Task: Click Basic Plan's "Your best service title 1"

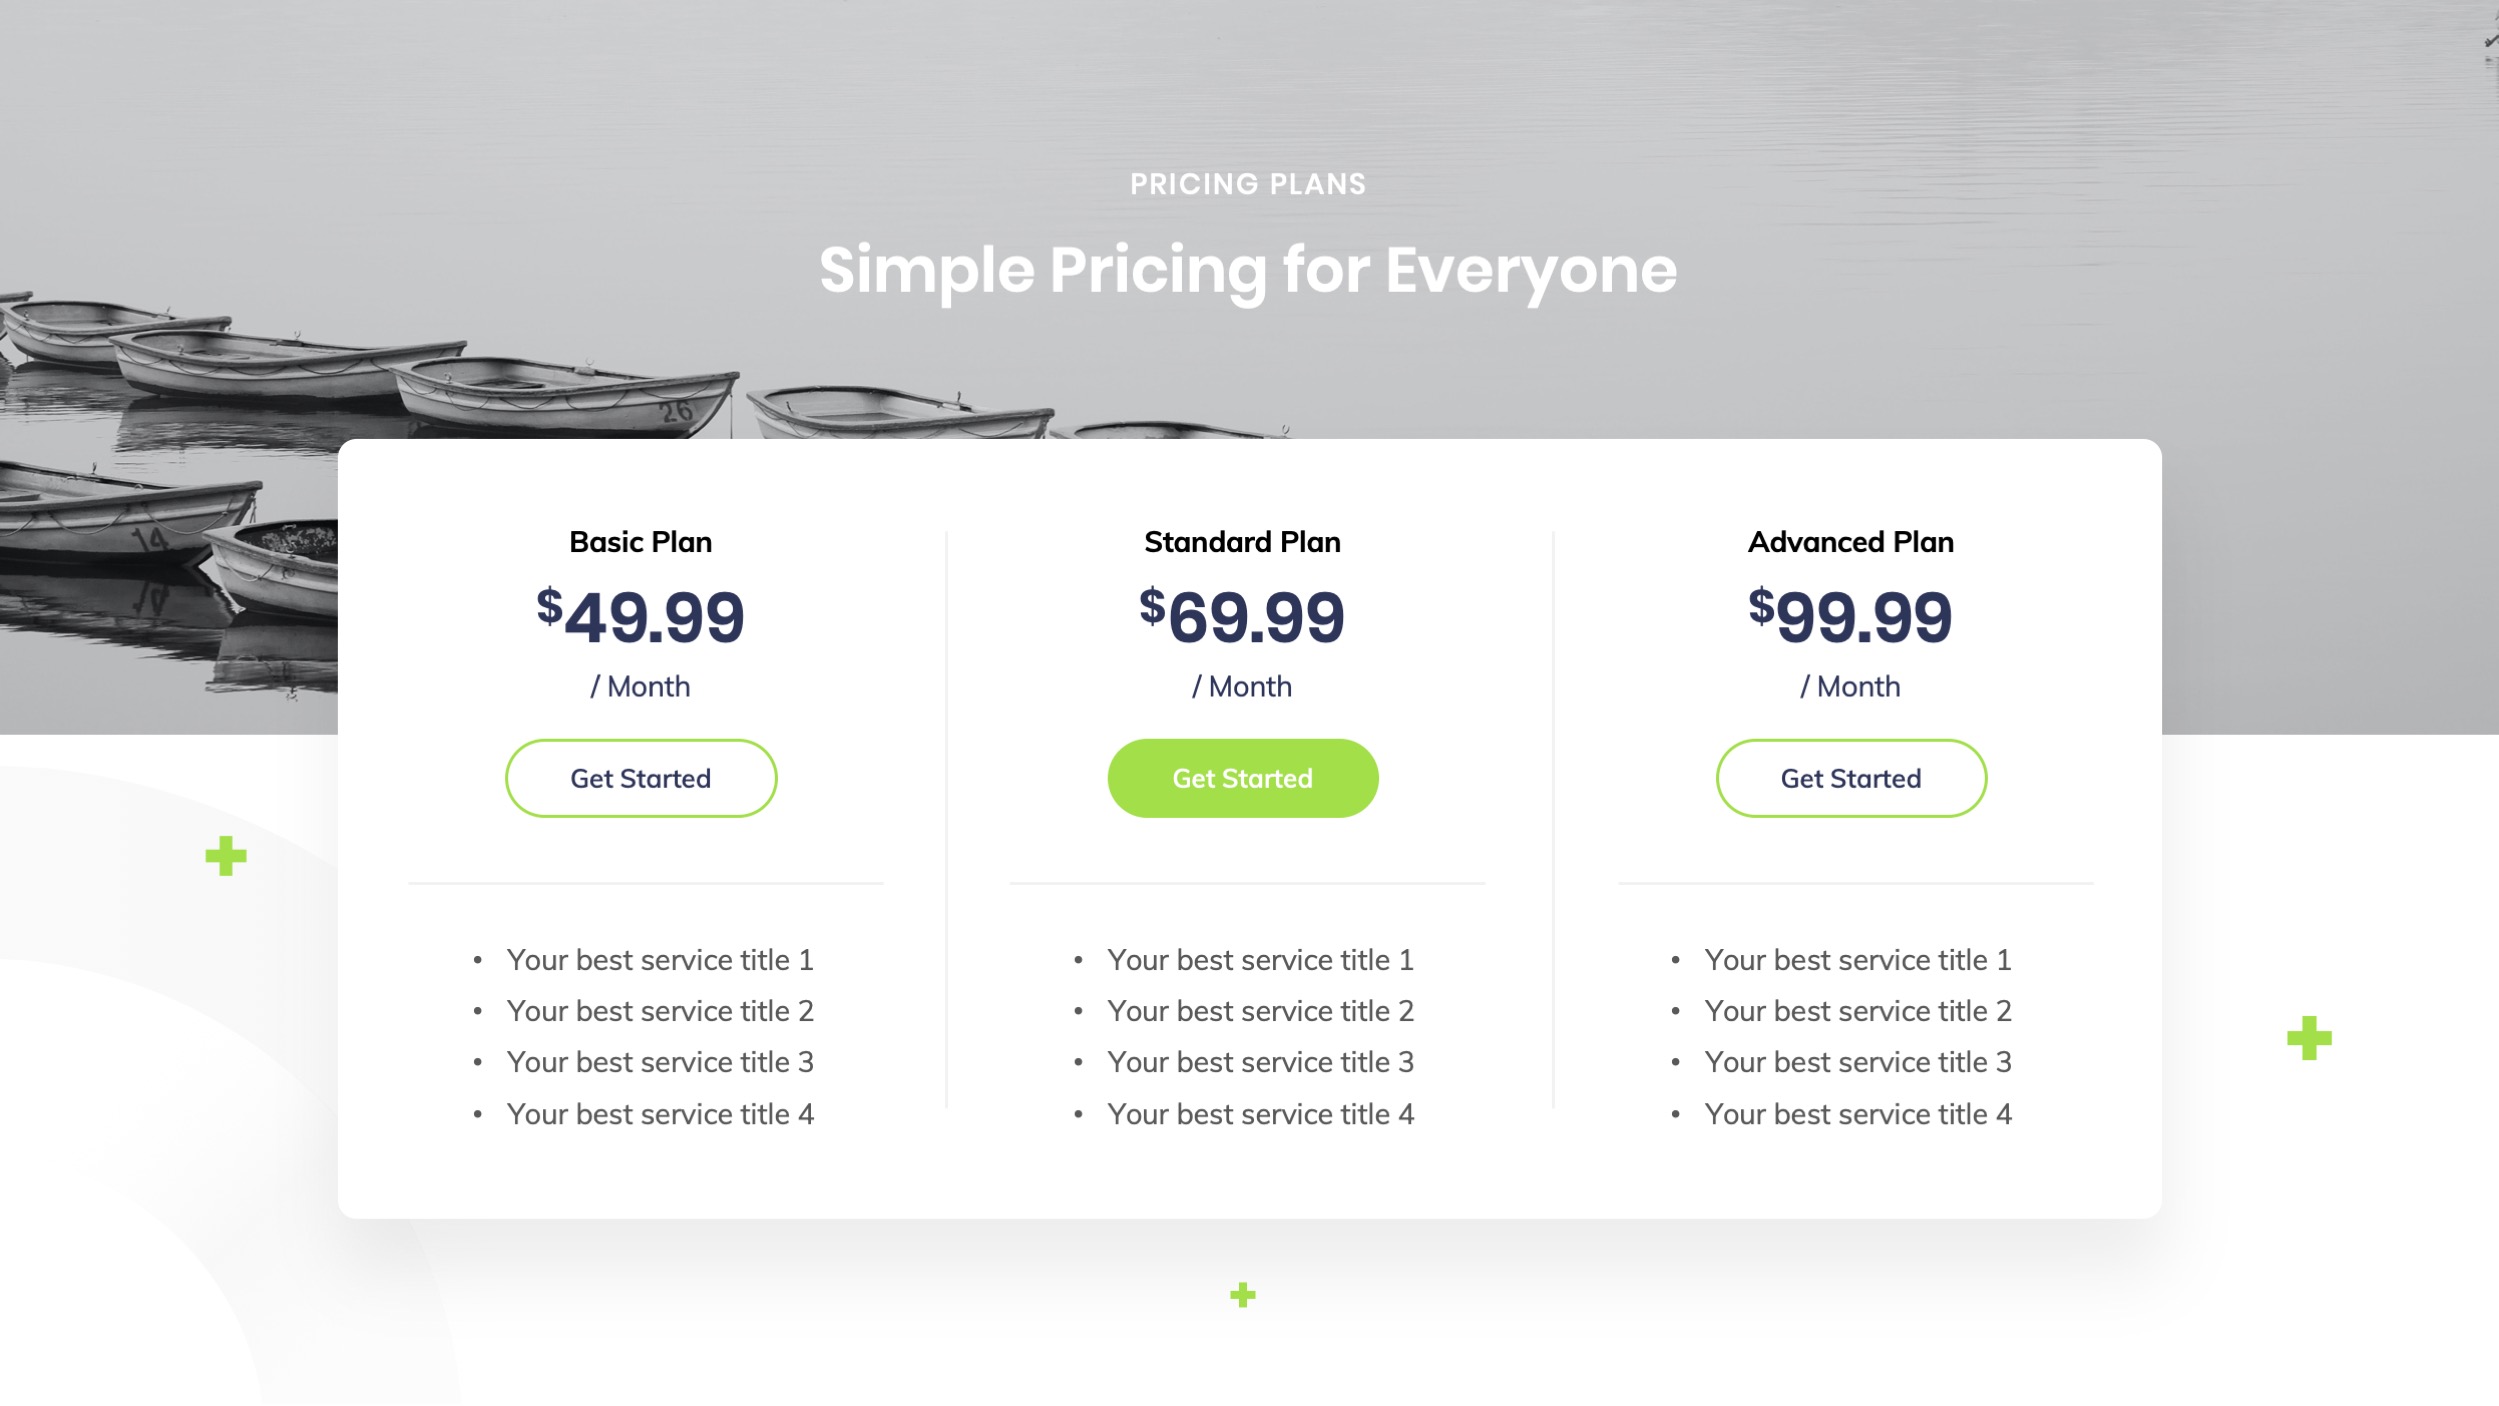Action: pyautogui.click(x=660, y=960)
